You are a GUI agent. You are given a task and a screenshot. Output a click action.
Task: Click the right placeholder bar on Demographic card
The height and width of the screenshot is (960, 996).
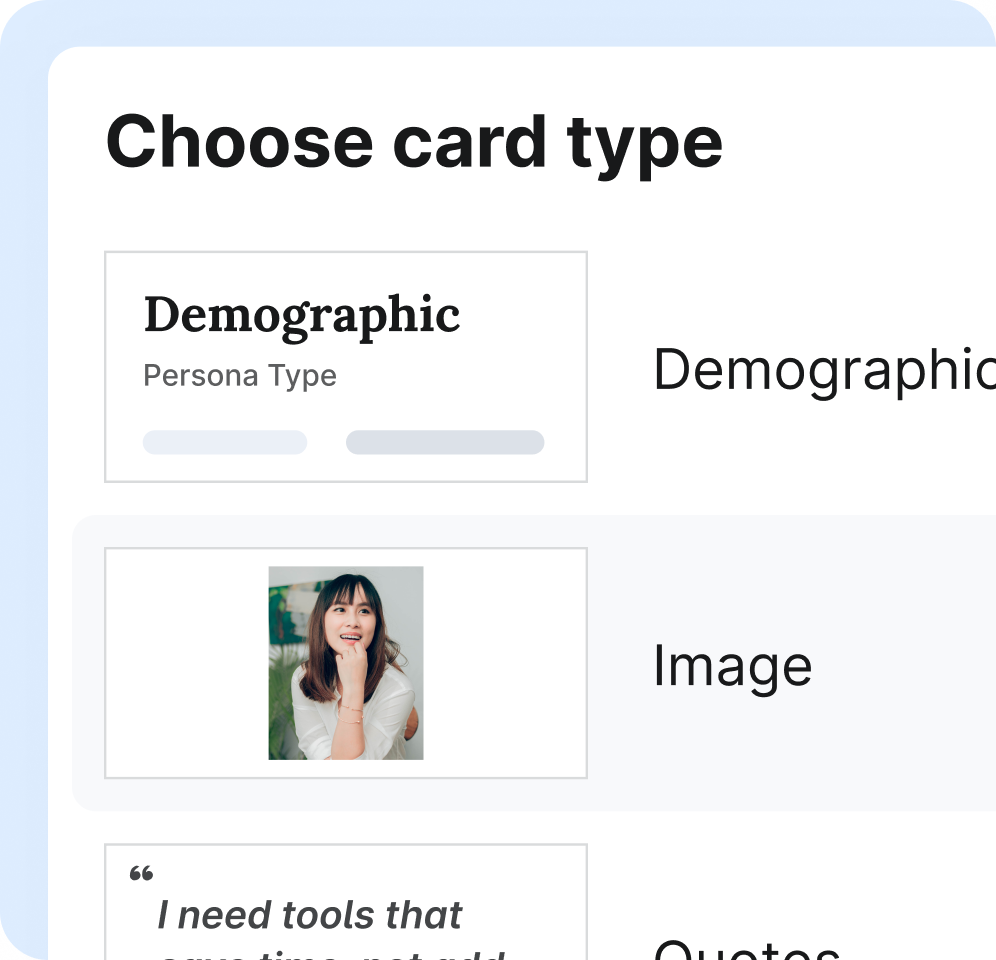click(x=444, y=441)
